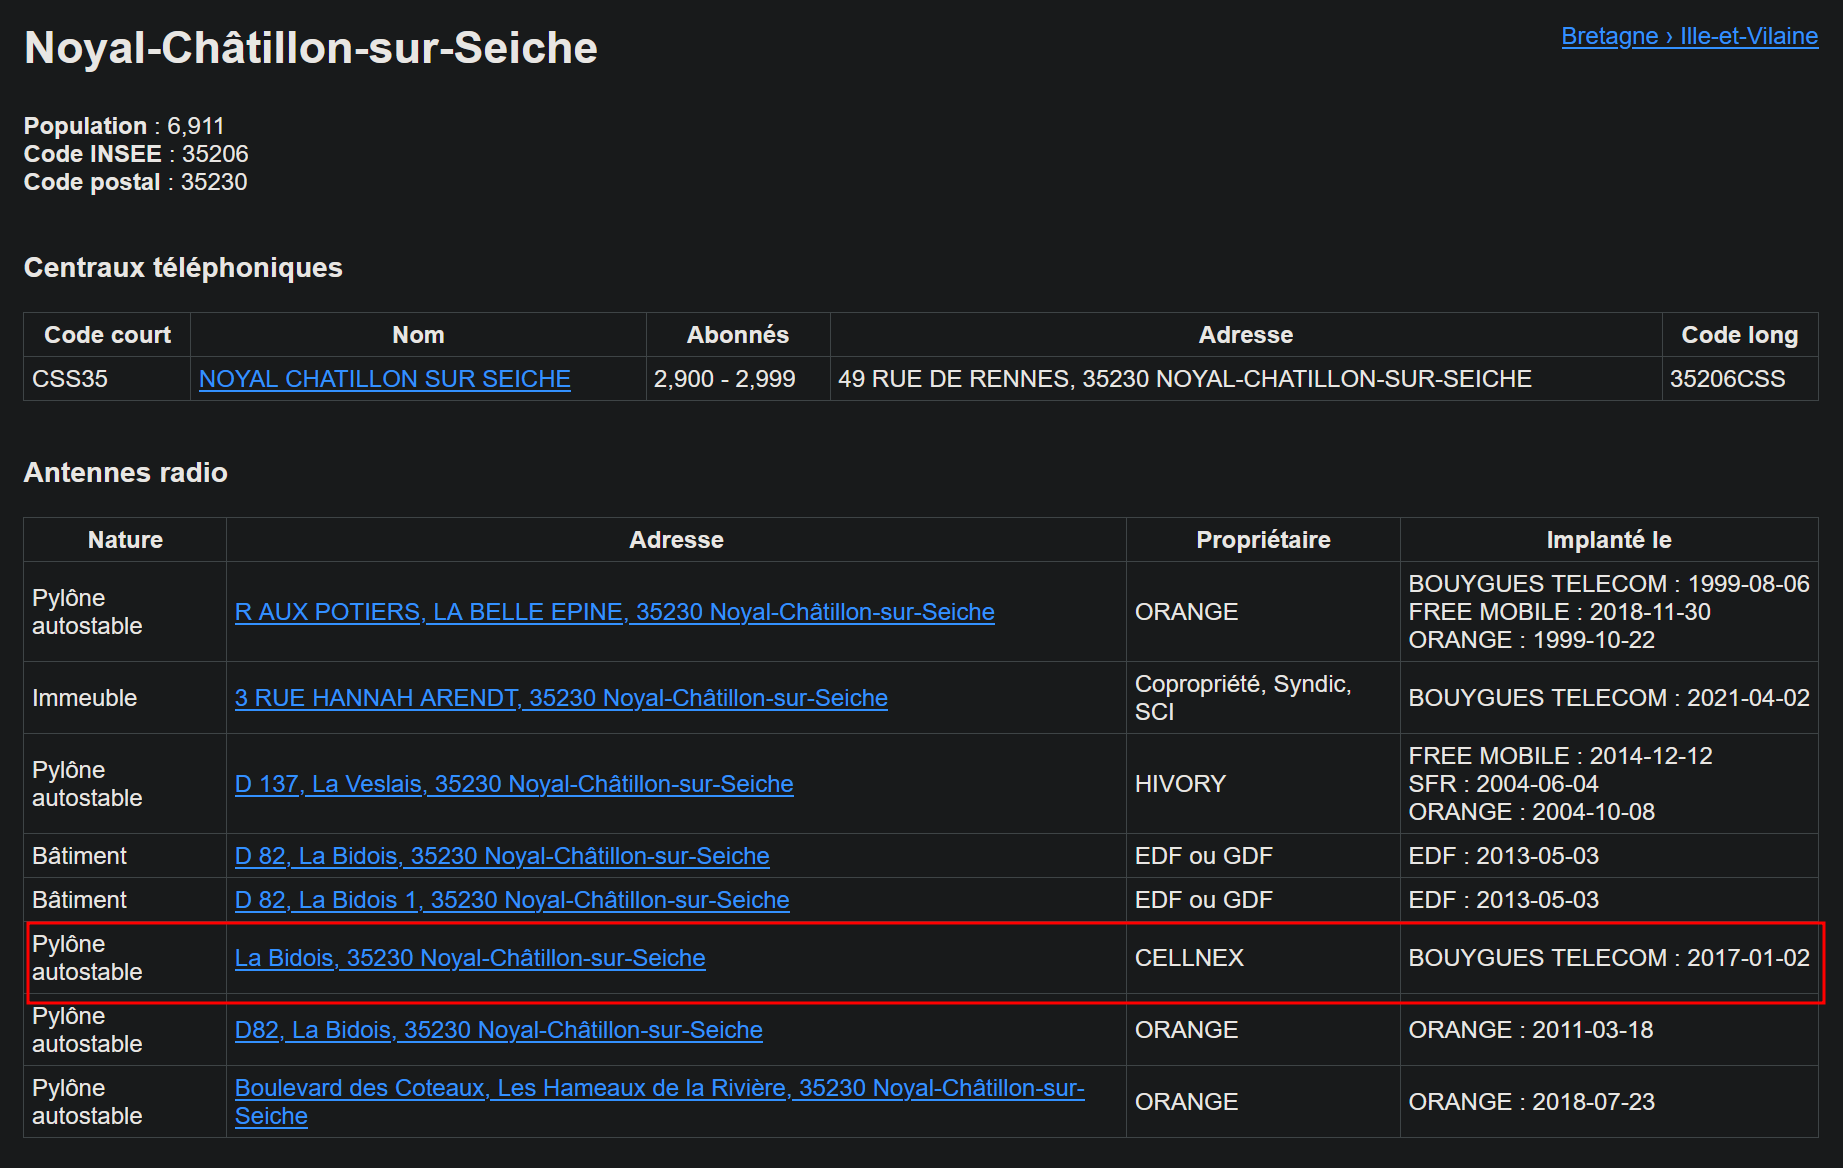Select the Copropriété, Syndic, SCI owner cell
The image size is (1843, 1168).
click(x=1263, y=698)
